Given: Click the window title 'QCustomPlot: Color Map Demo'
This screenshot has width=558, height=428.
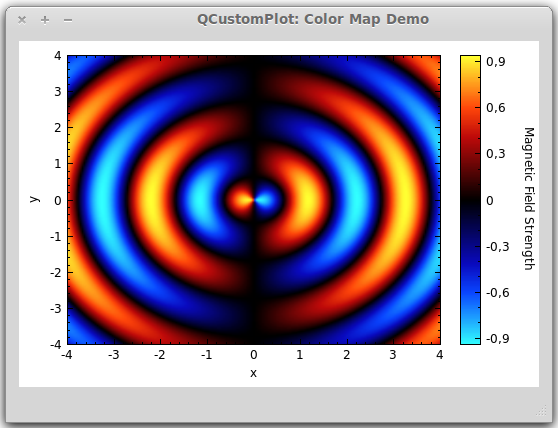Looking at the screenshot, I should click(313, 19).
